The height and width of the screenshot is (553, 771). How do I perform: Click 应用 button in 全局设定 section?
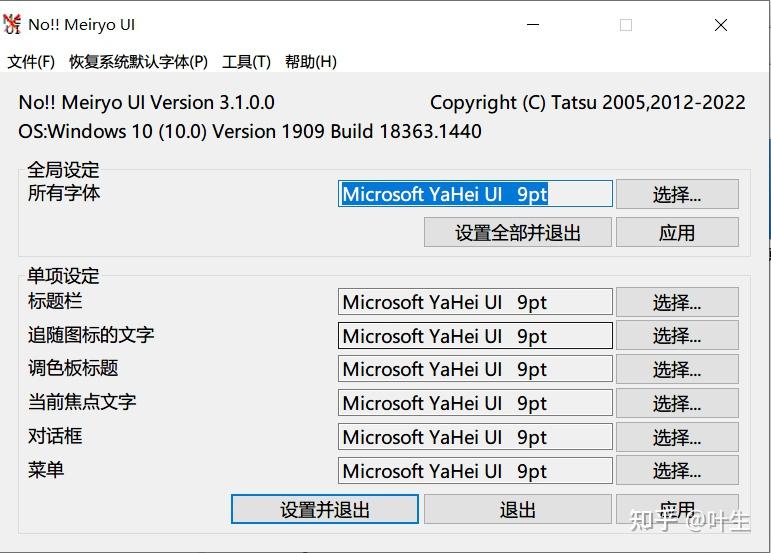pos(677,232)
